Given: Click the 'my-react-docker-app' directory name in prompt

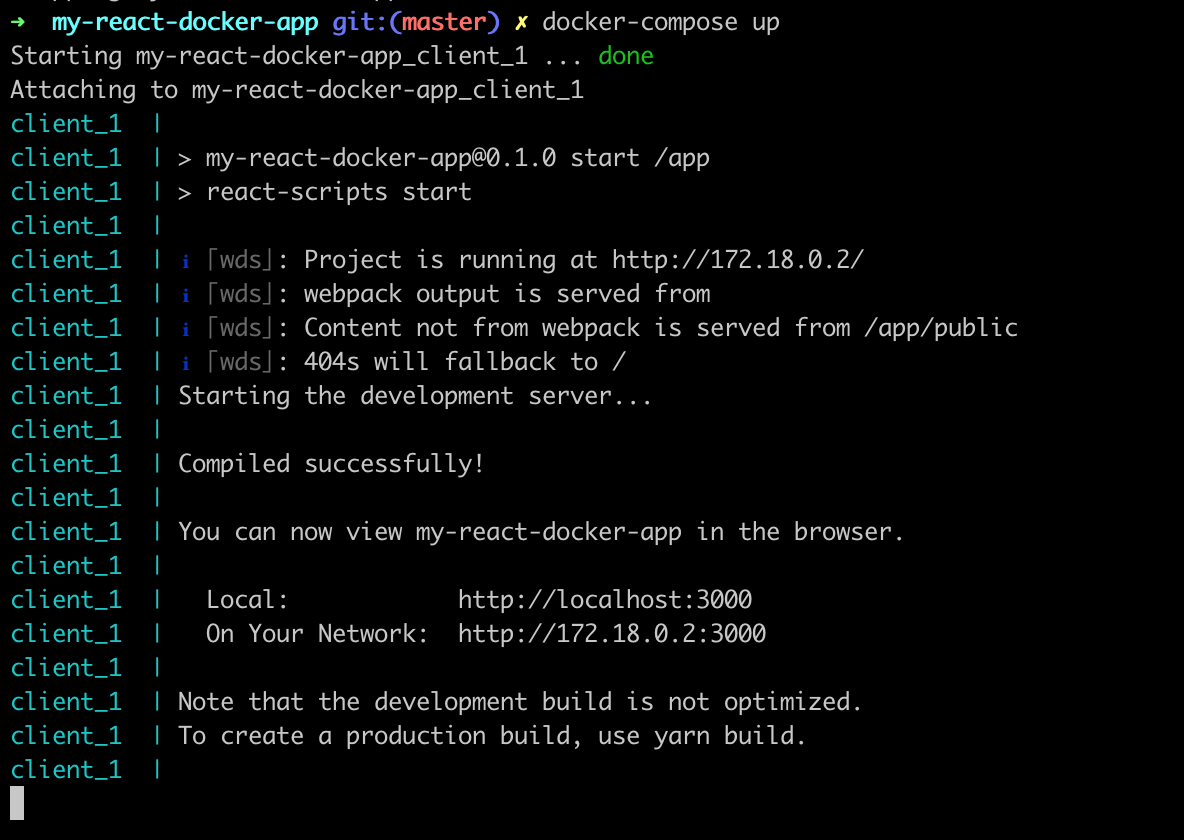Looking at the screenshot, I should (185, 23).
